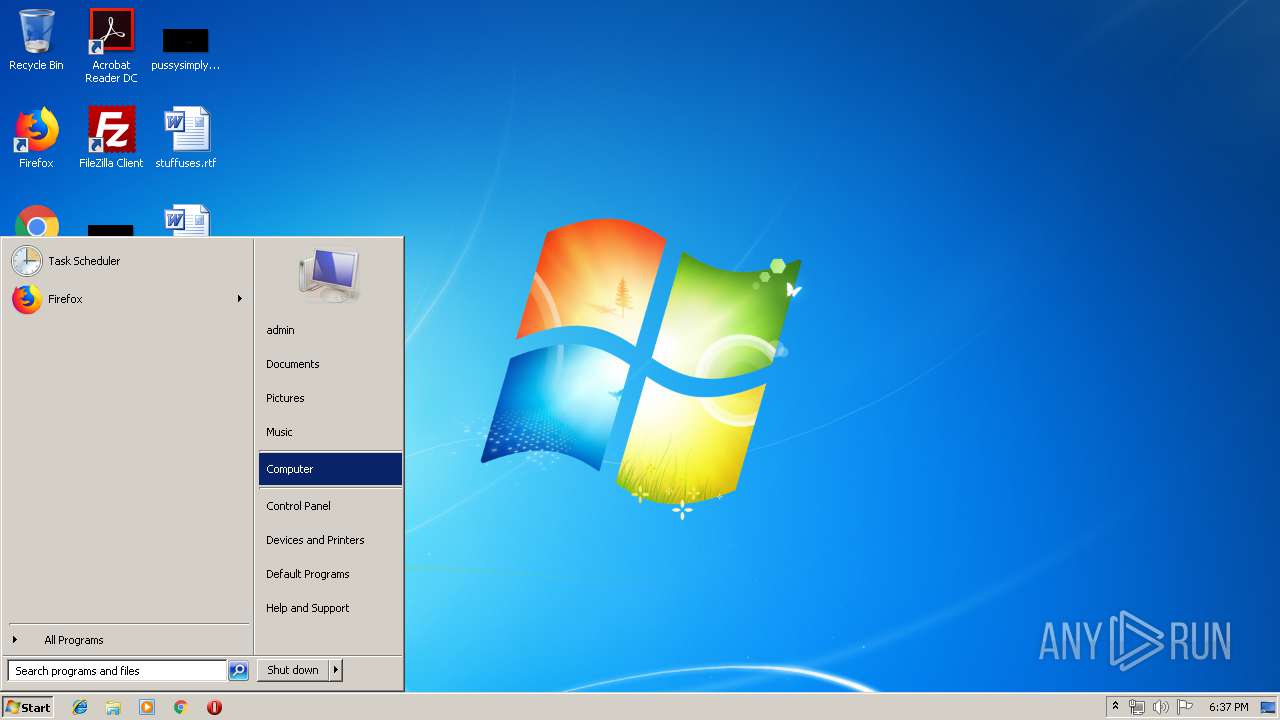
Task: Launch Chrome from the taskbar
Action: (x=181, y=707)
